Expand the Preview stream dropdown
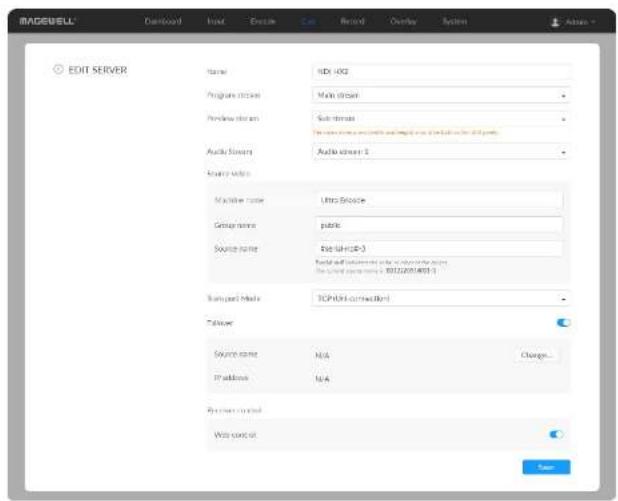This screenshot has width=618, height=501. [x=441, y=119]
